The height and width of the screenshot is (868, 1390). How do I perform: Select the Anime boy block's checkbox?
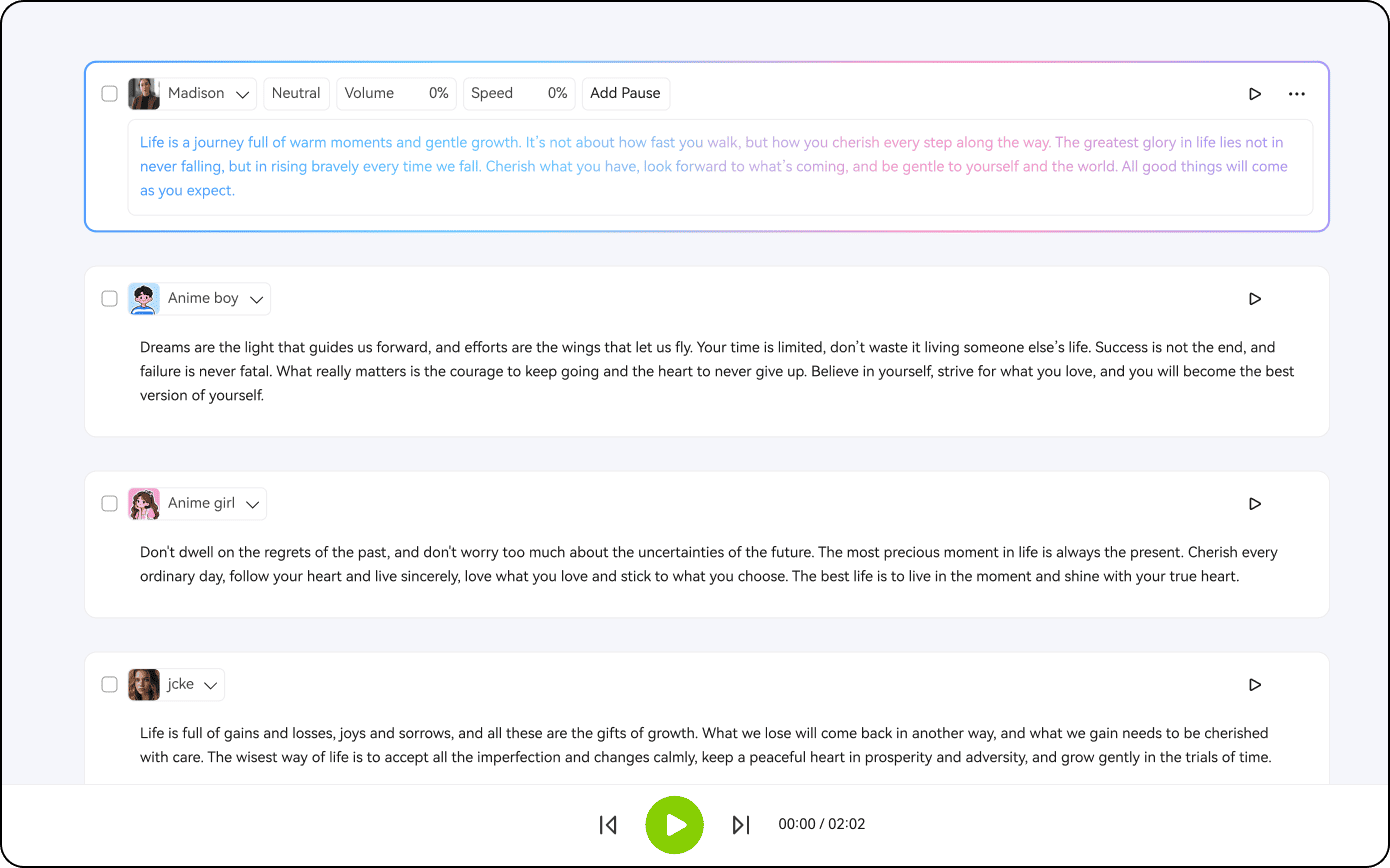109,298
